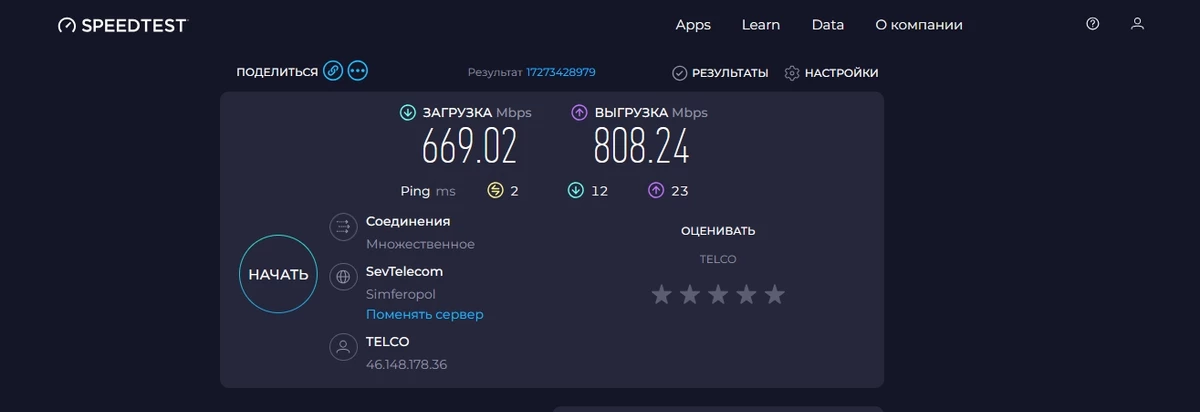The image size is (1200, 412).
Task: Click the Speedtest logo
Action: 122,25
